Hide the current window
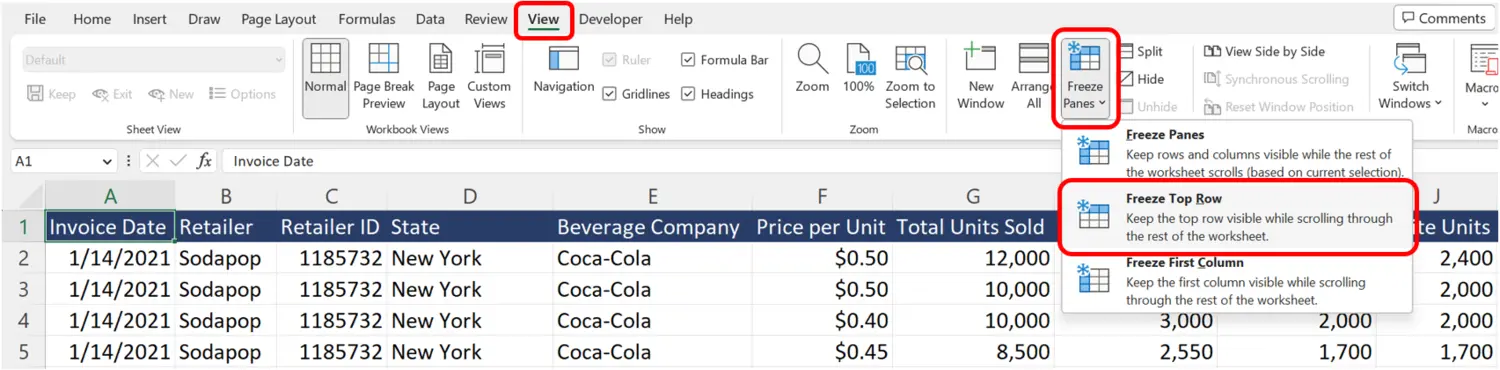Image resolution: width=1500 pixels, height=370 pixels. point(1141,79)
